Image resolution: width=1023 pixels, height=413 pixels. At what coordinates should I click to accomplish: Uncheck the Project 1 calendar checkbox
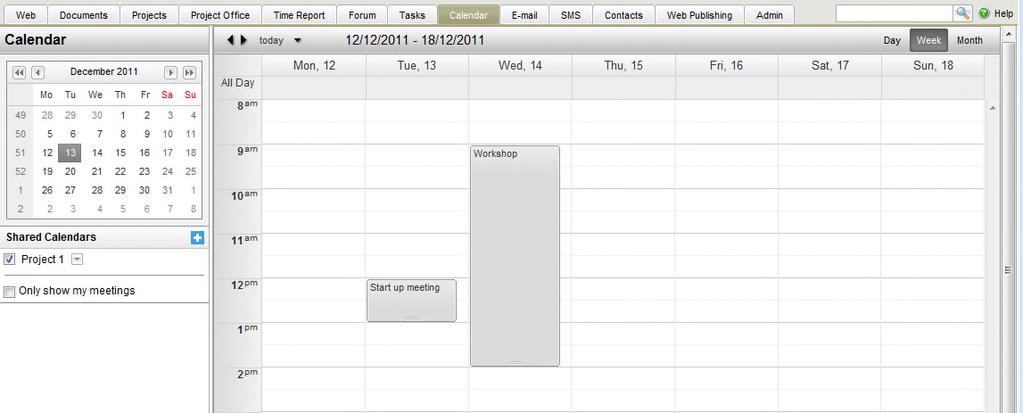[x=9, y=260]
